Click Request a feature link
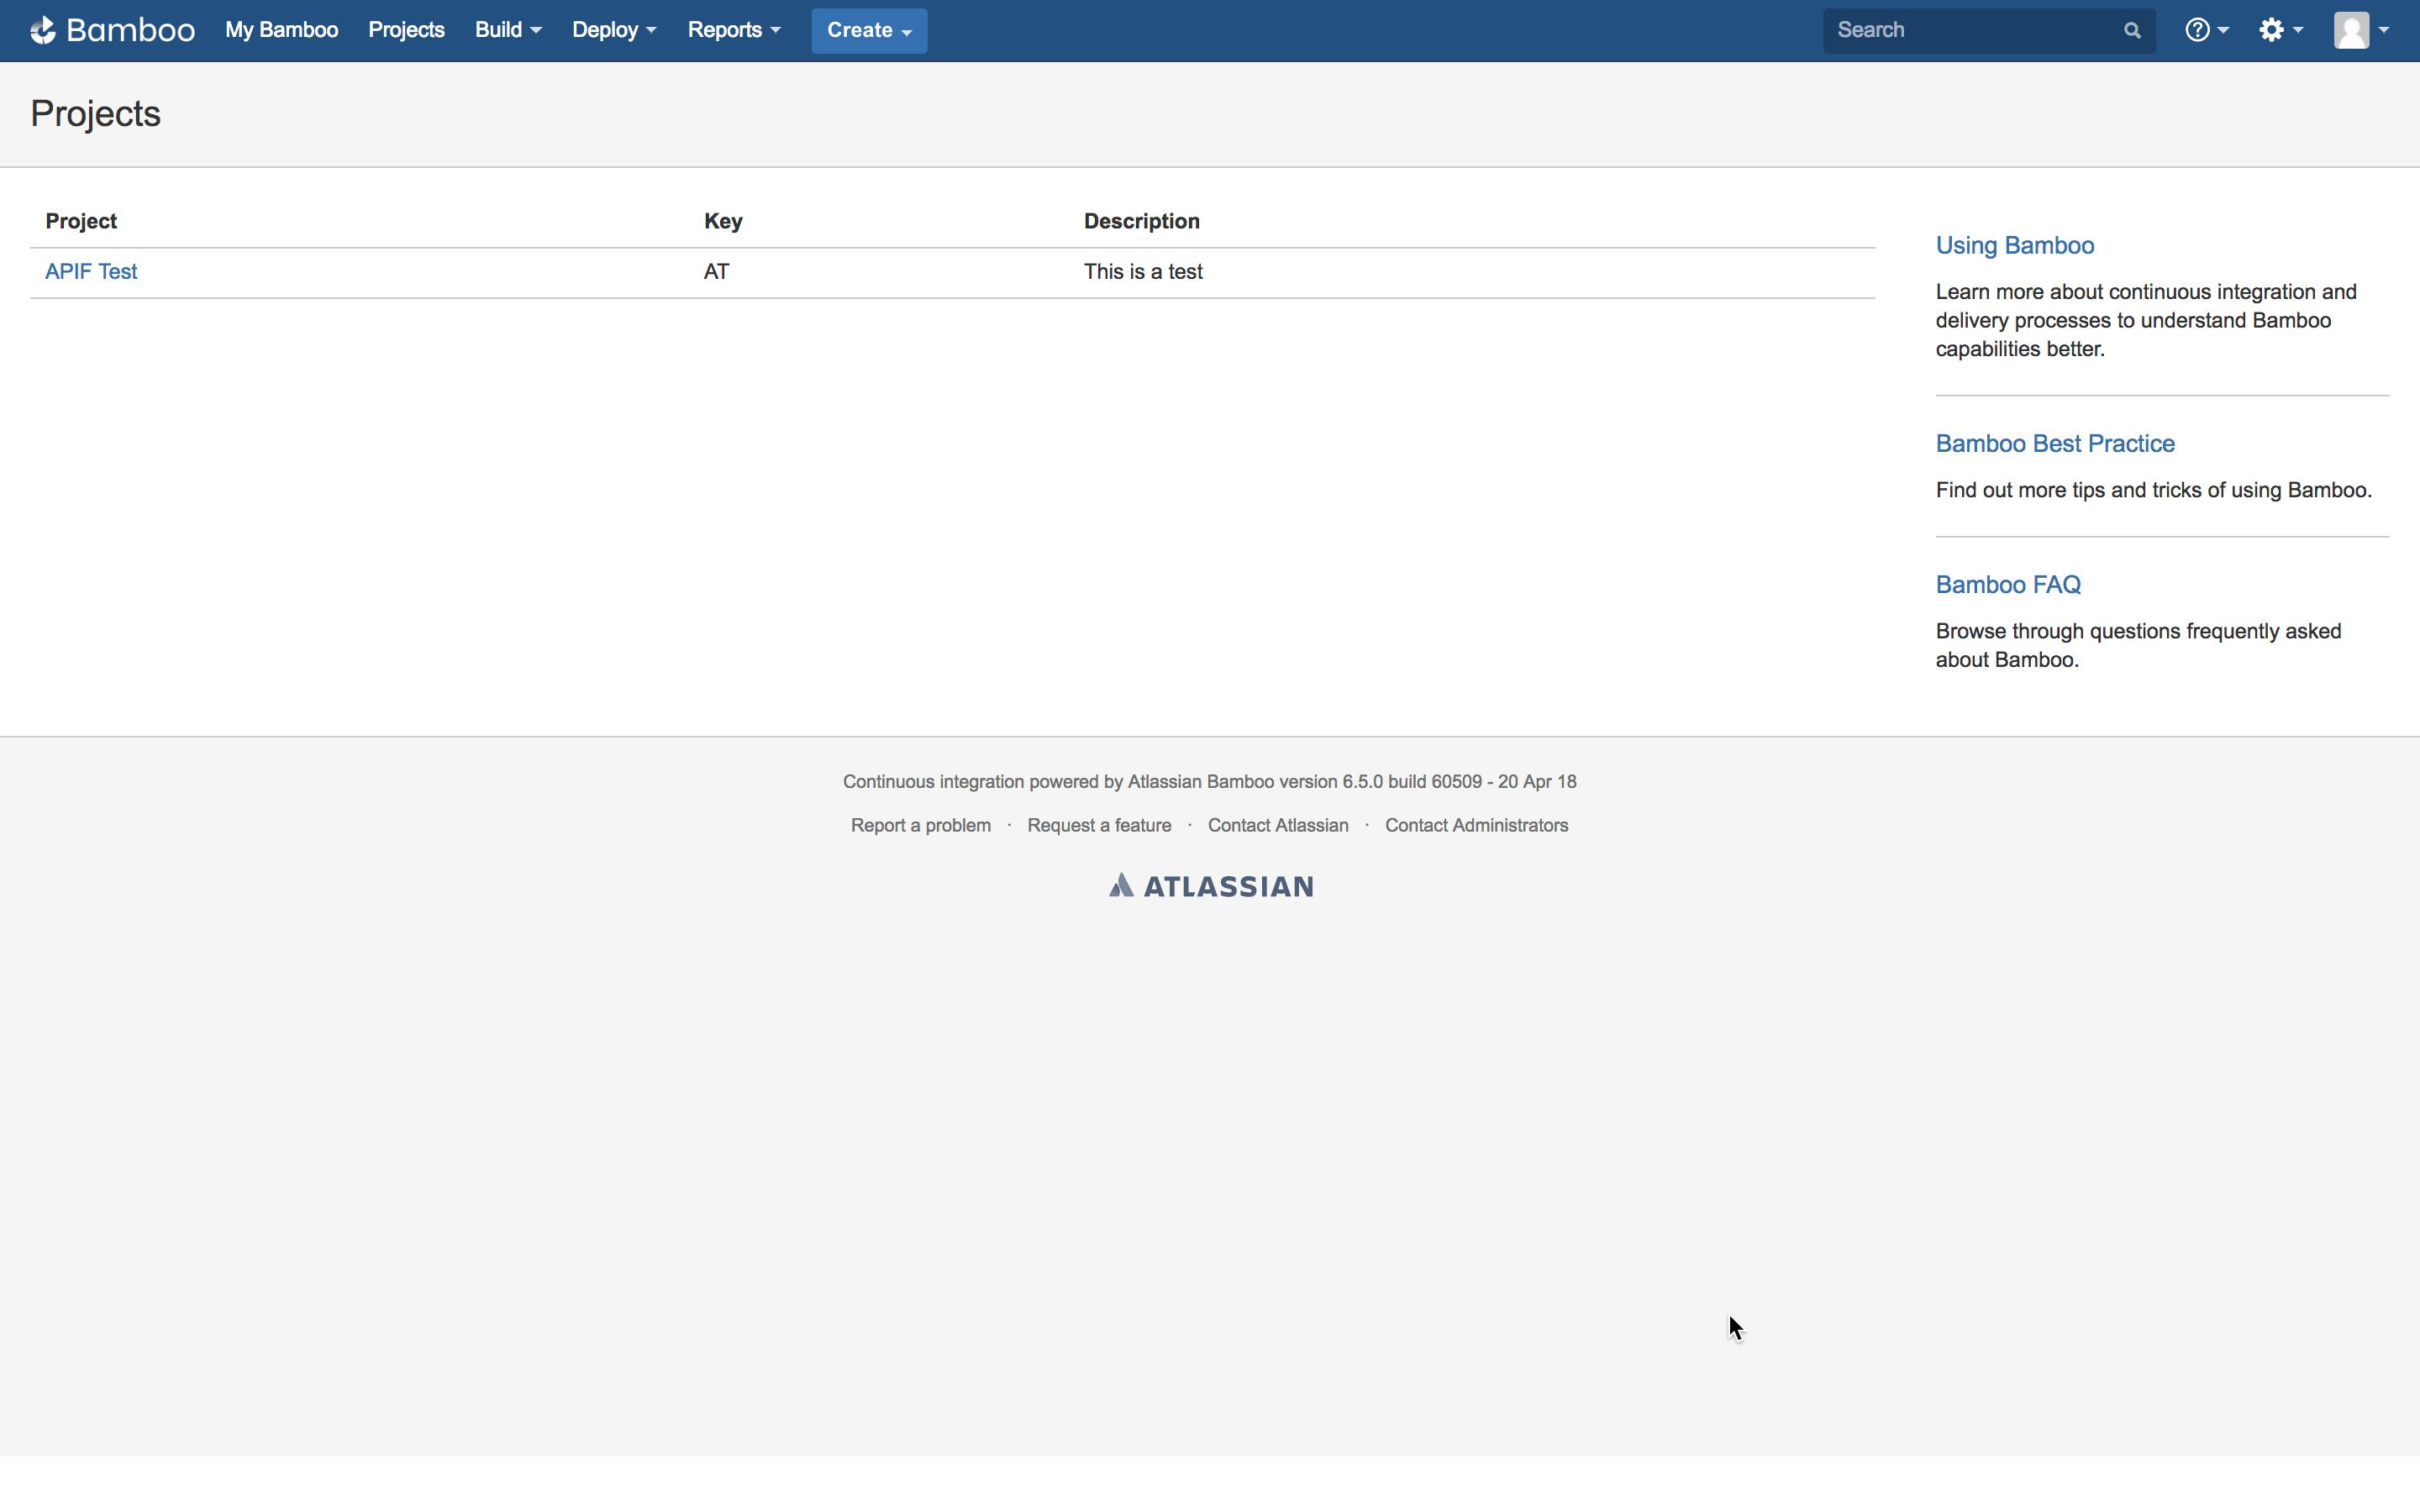Viewport: 2420px width, 1512px height. pyautogui.click(x=1099, y=826)
